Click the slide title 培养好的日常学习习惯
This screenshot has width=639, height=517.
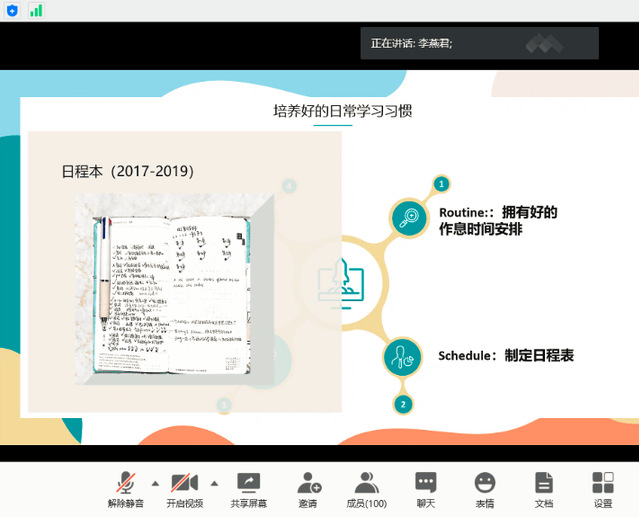click(342, 111)
